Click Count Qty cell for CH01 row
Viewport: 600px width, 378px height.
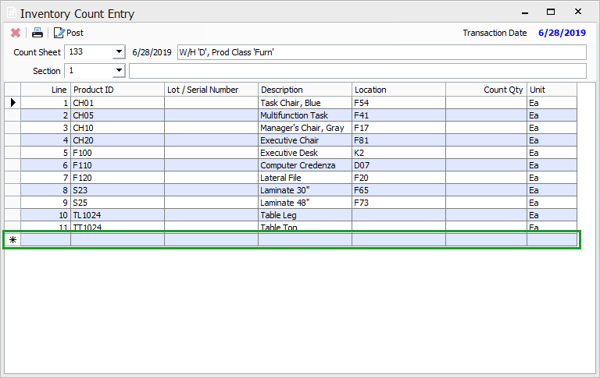[486, 103]
